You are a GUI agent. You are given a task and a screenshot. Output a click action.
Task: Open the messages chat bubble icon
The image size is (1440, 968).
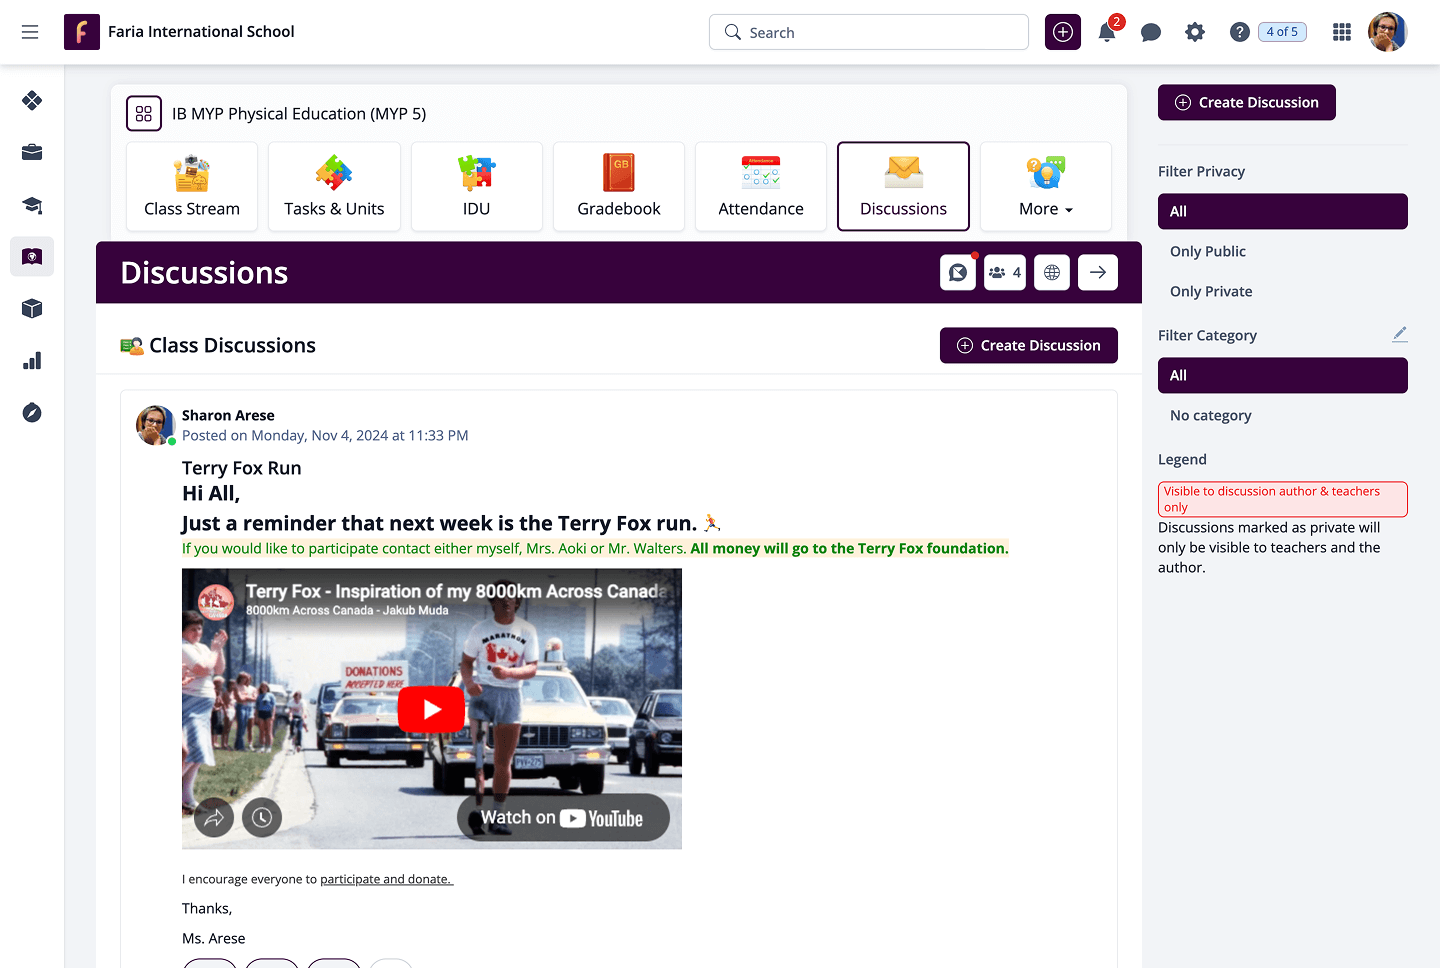coord(1151,33)
